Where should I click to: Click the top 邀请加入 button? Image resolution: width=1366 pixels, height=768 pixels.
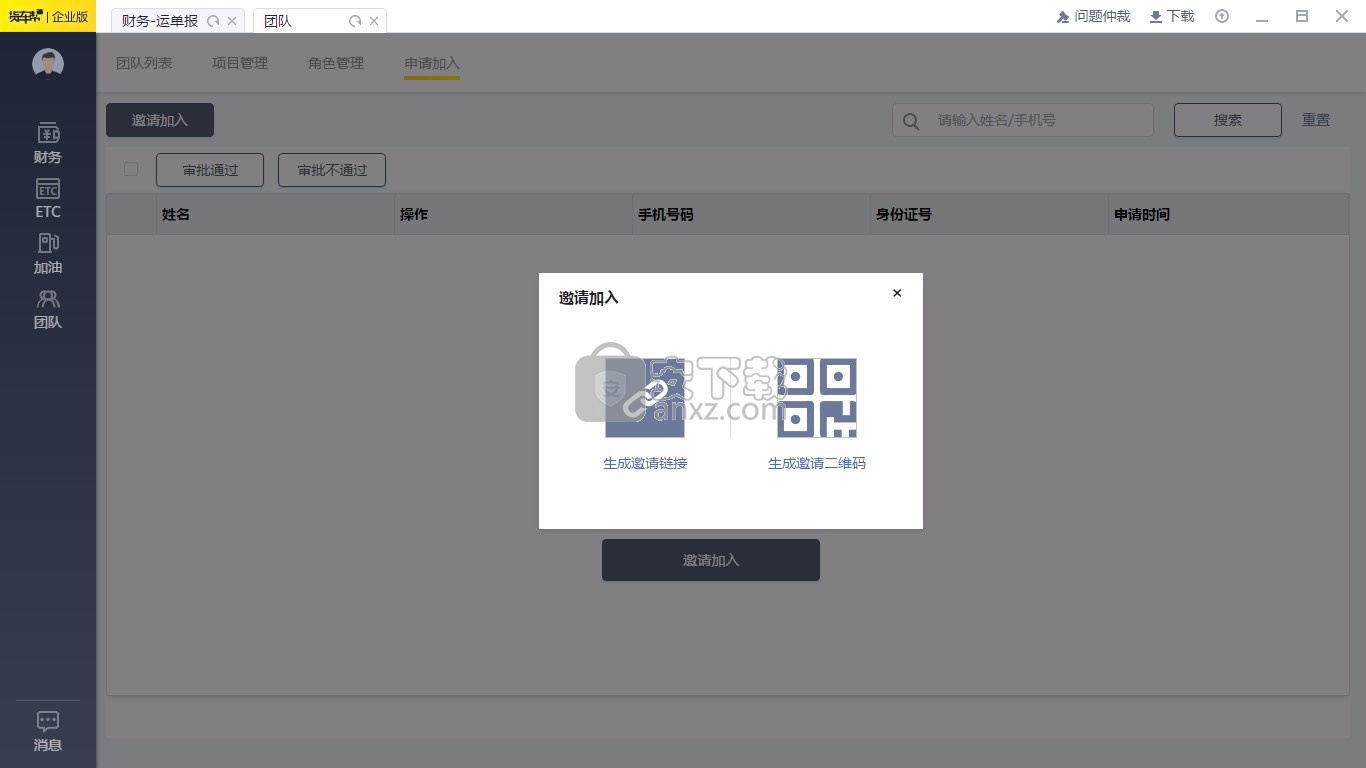[160, 120]
